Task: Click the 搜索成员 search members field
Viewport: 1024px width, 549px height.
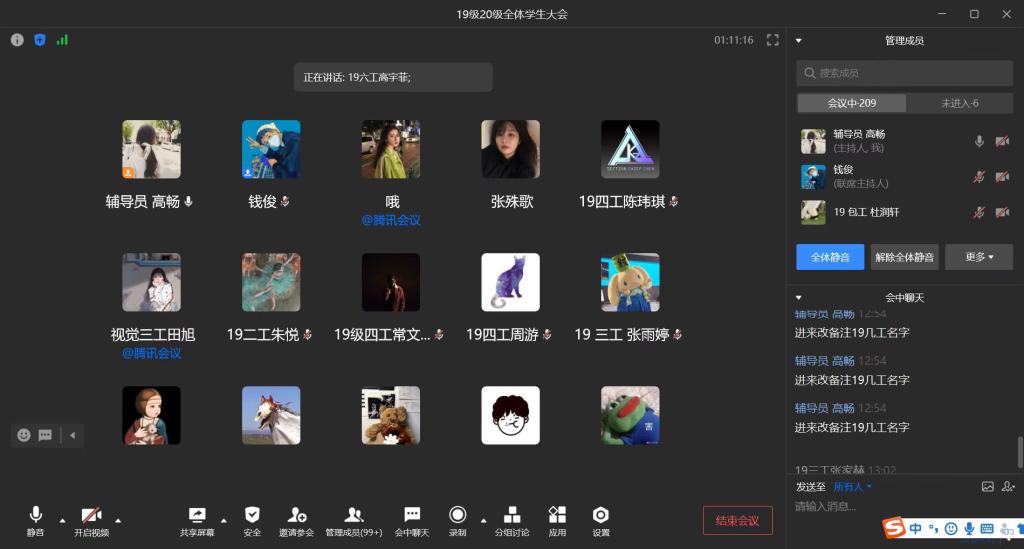Action: (x=904, y=73)
